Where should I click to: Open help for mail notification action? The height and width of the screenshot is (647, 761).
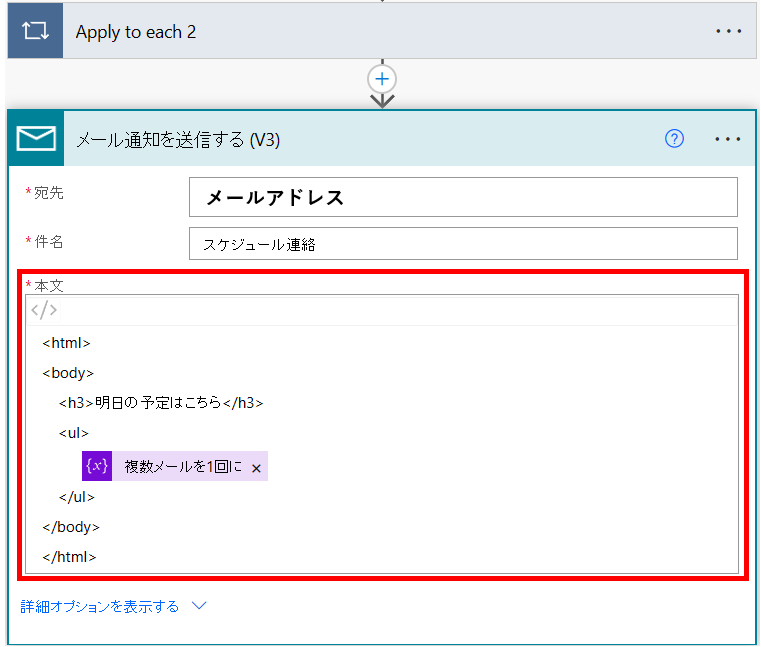coord(674,139)
